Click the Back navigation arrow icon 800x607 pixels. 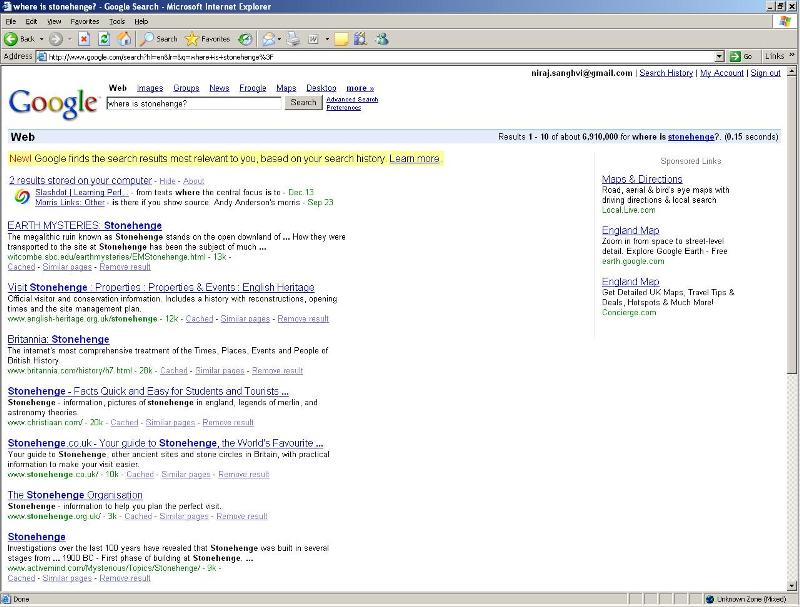click(x=11, y=39)
